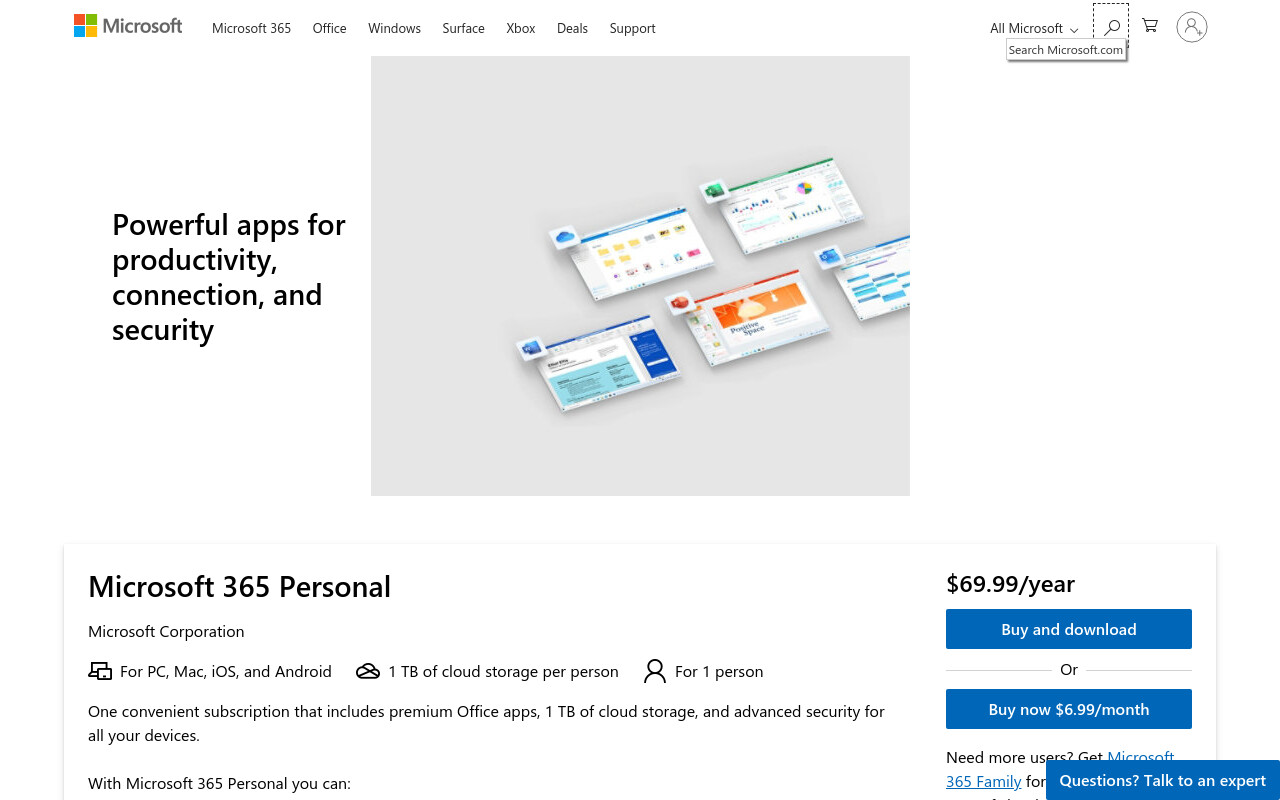
Task: Click the All Microsoft chevron arrow
Action: pyautogui.click(x=1074, y=30)
